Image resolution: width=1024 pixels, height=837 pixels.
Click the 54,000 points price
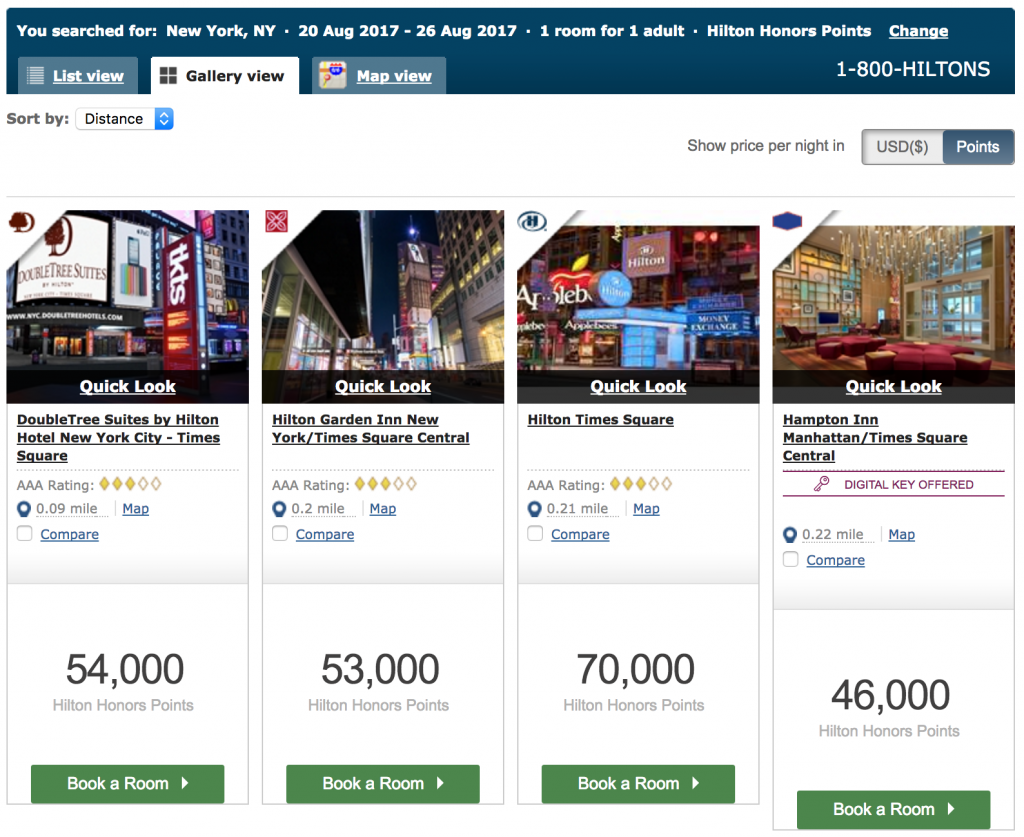tap(125, 669)
